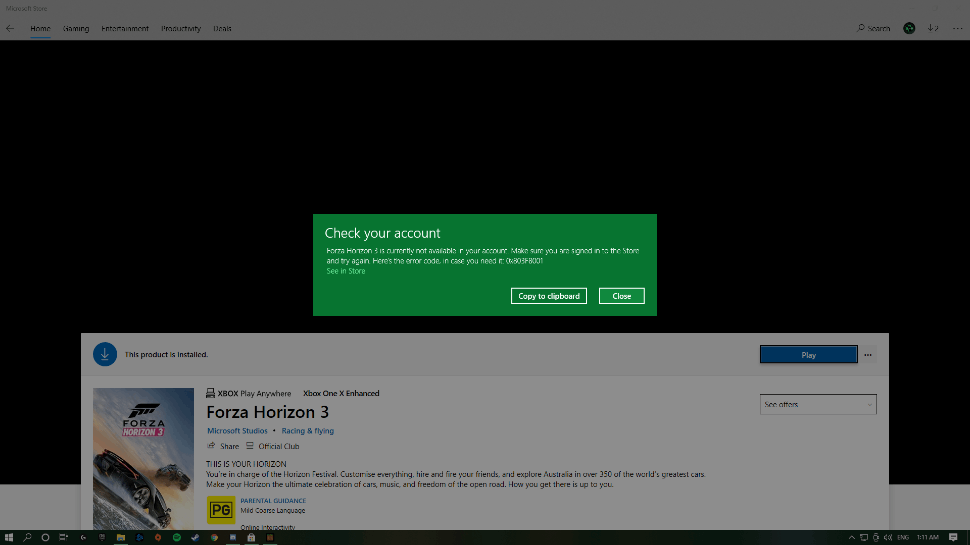Go back with the Store back arrow
Viewport: 970px width, 545px height.
click(x=10, y=28)
